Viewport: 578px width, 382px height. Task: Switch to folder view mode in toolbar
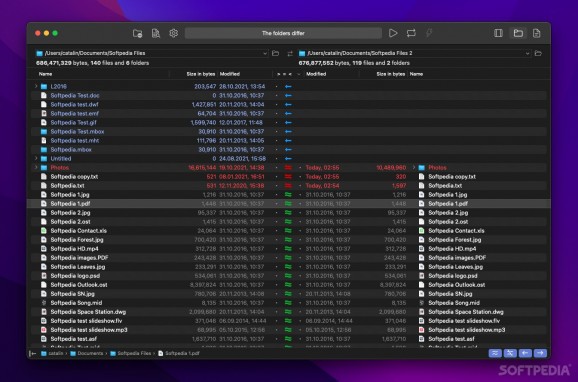518,33
